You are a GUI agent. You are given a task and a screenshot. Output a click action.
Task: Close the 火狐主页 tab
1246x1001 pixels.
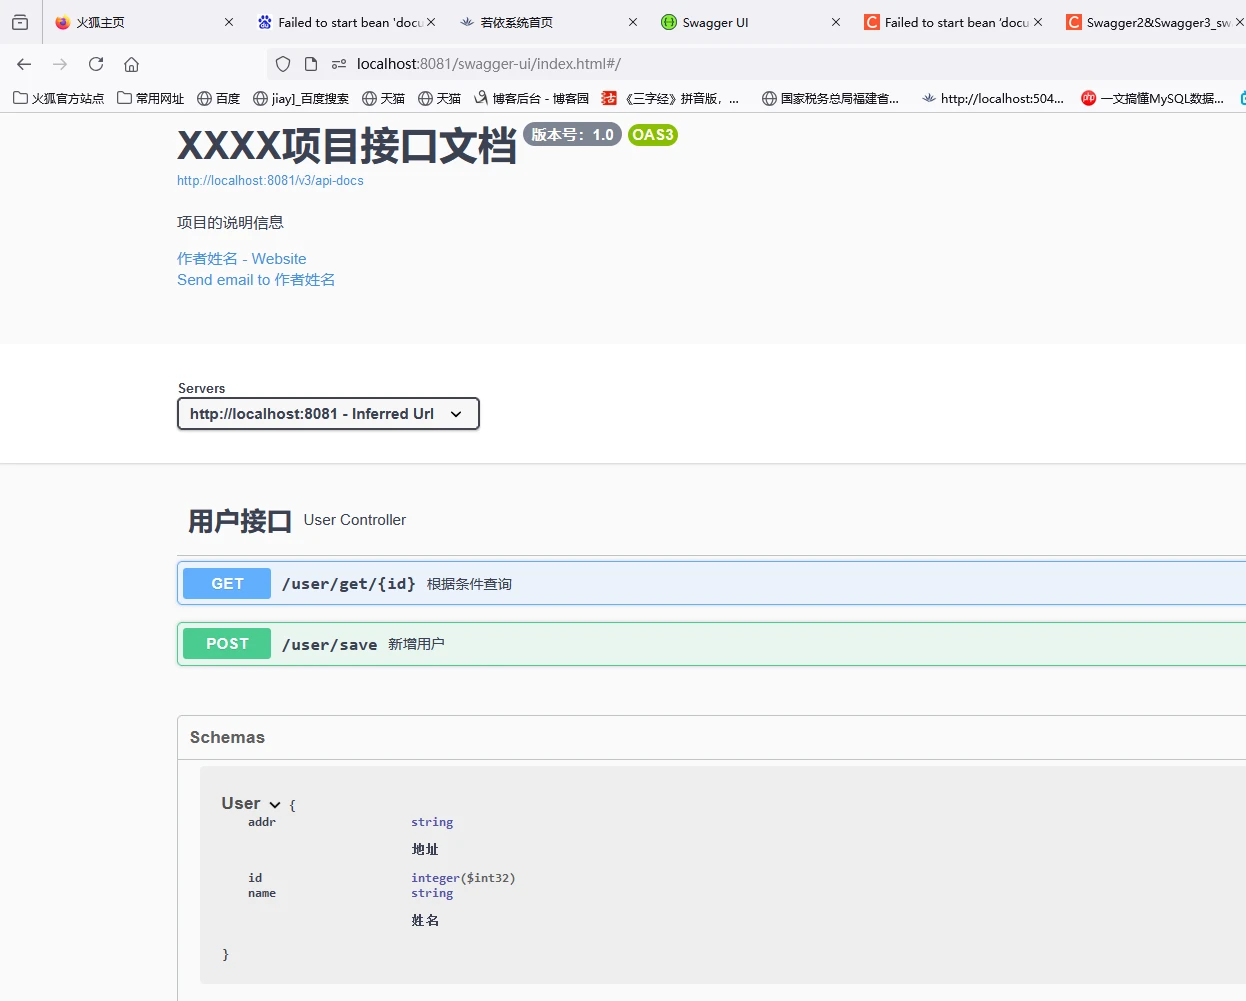pyautogui.click(x=229, y=22)
